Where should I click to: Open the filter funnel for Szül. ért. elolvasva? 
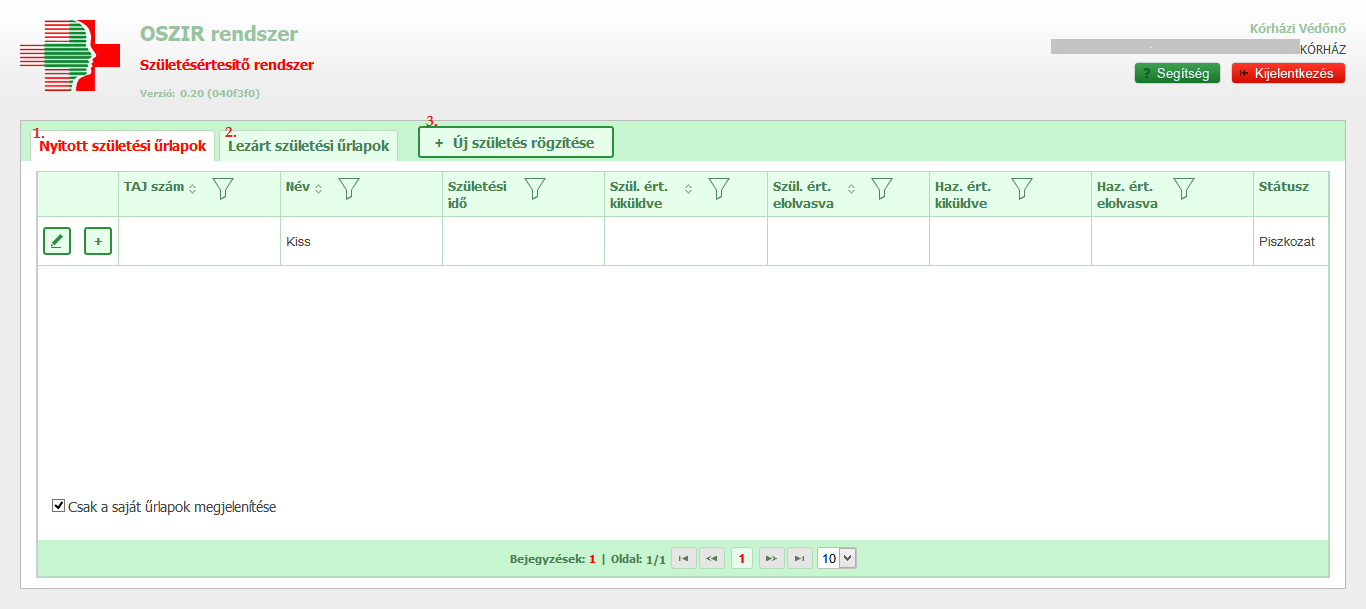pyautogui.click(x=881, y=188)
